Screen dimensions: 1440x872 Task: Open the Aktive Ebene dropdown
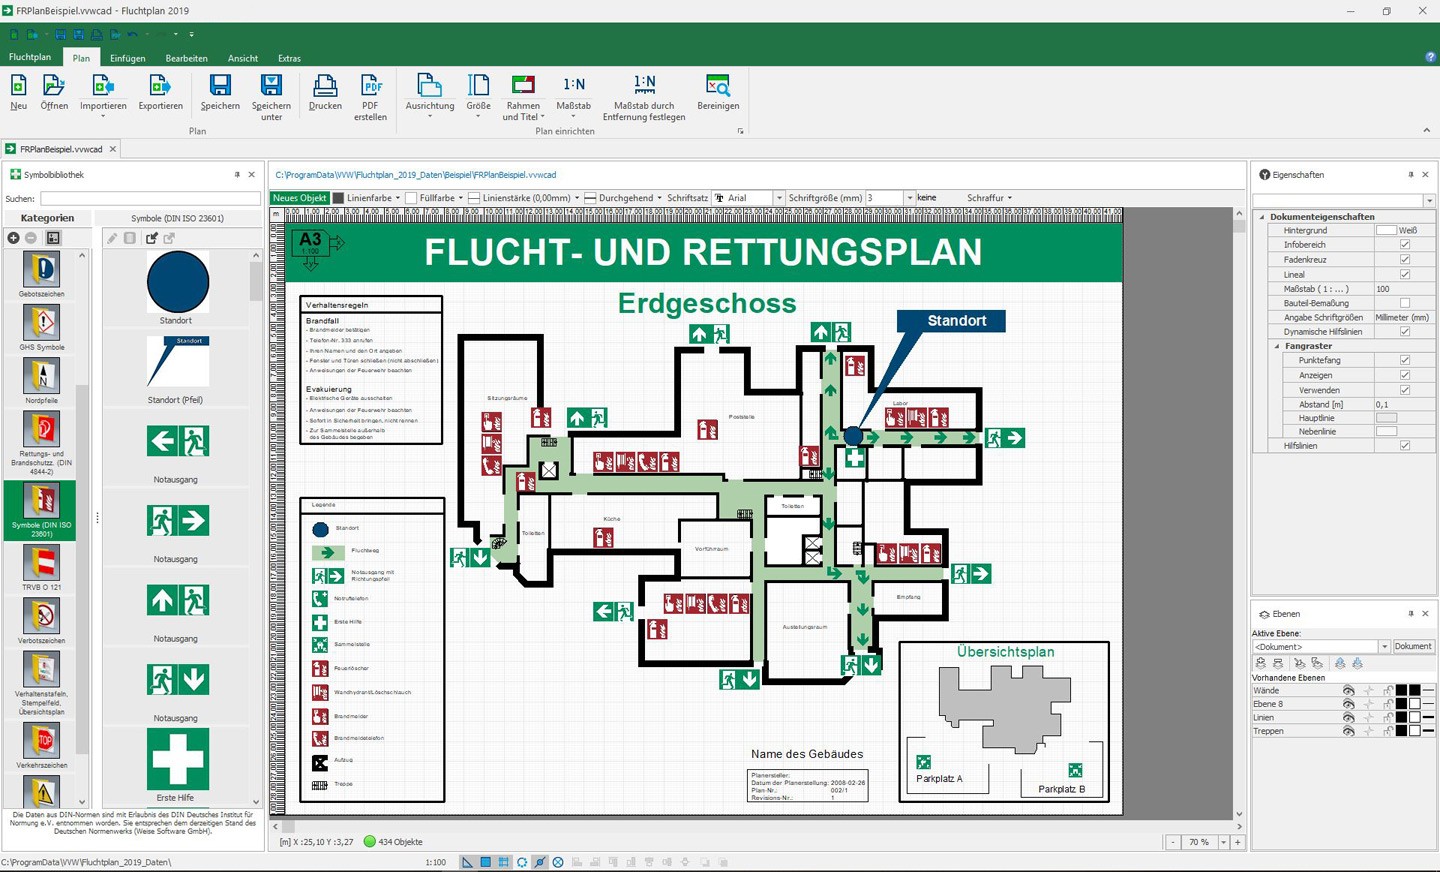coord(1384,647)
